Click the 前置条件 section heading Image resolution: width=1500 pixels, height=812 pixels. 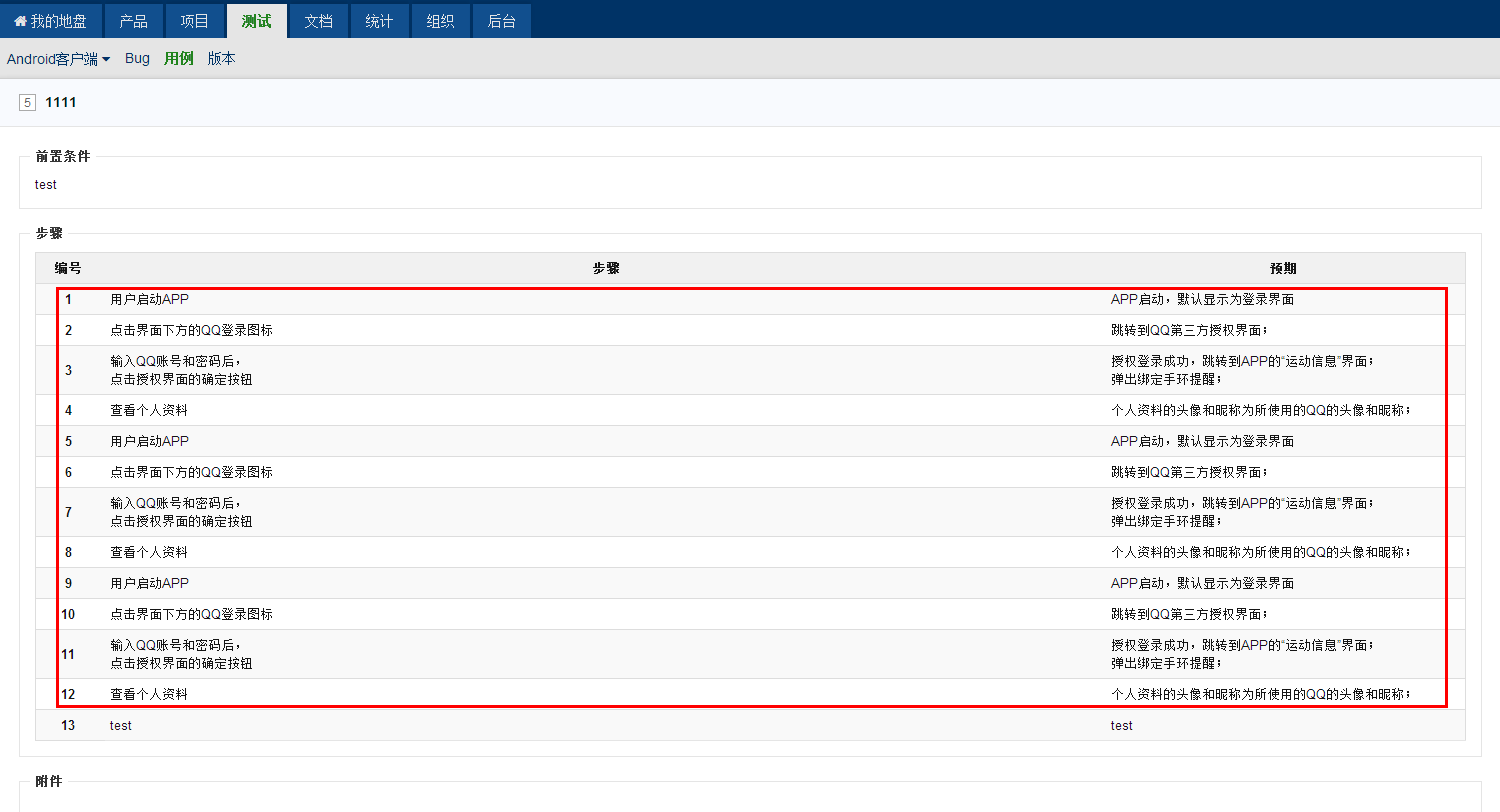click(63, 157)
